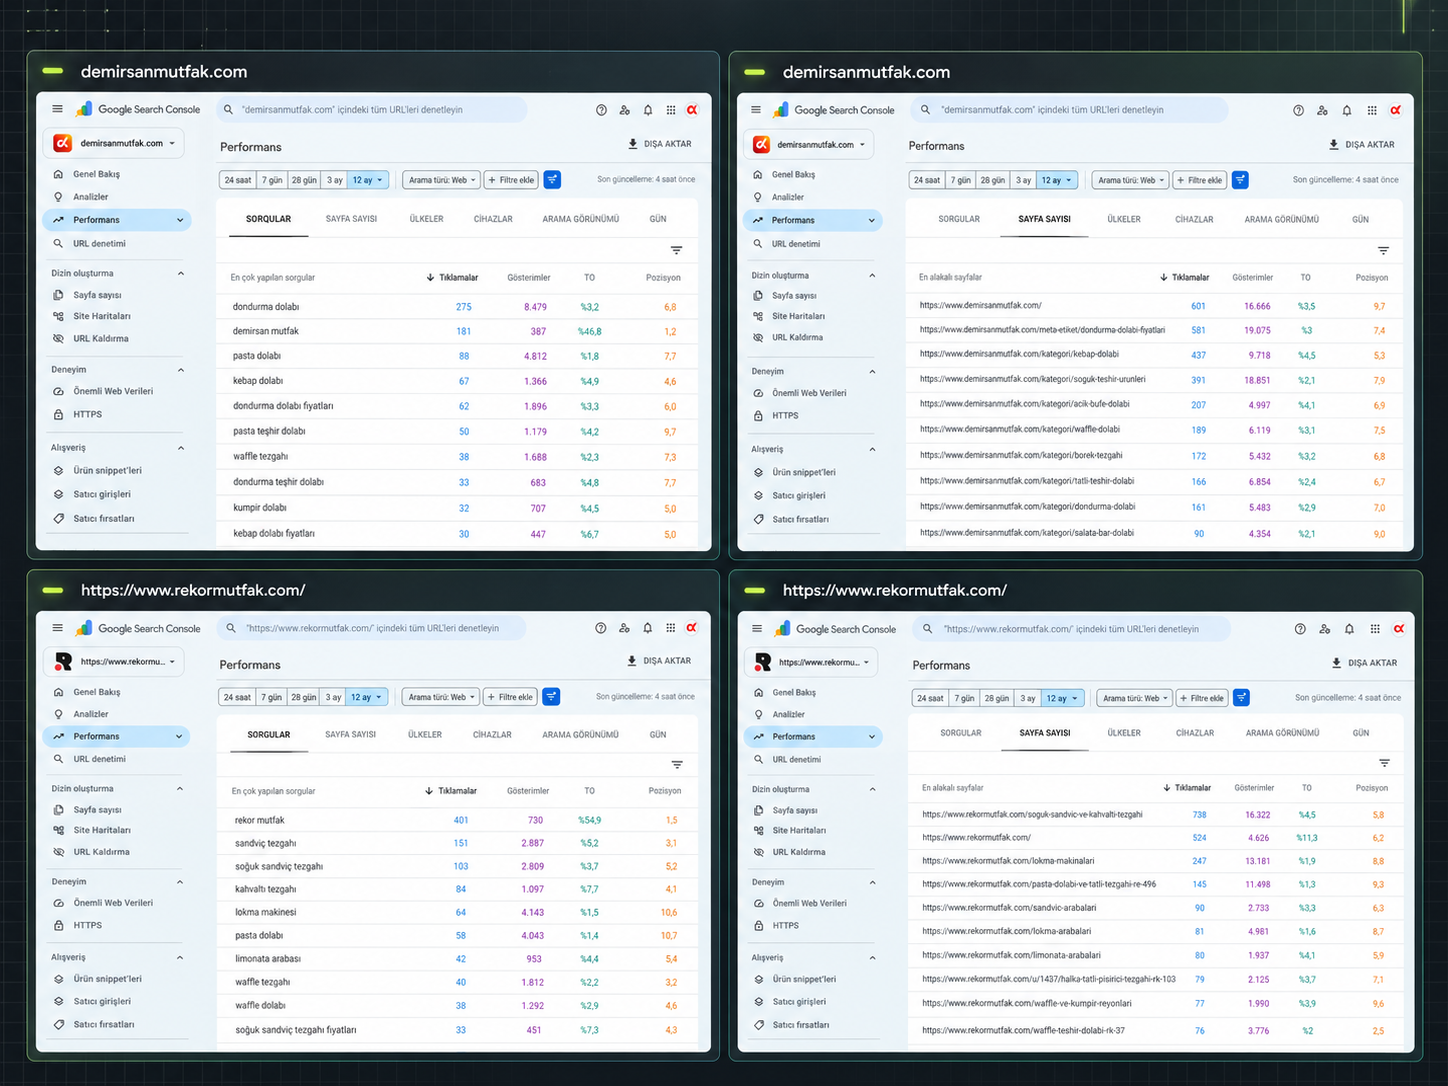Screen dimensions: 1448x1086
Task: Open rekormutfak.com/lokma-makinalari page row
Action: [x=1156, y=861]
